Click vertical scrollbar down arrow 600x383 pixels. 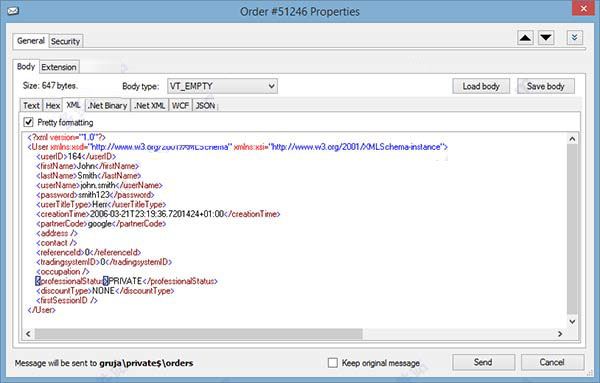pyautogui.click(x=572, y=321)
